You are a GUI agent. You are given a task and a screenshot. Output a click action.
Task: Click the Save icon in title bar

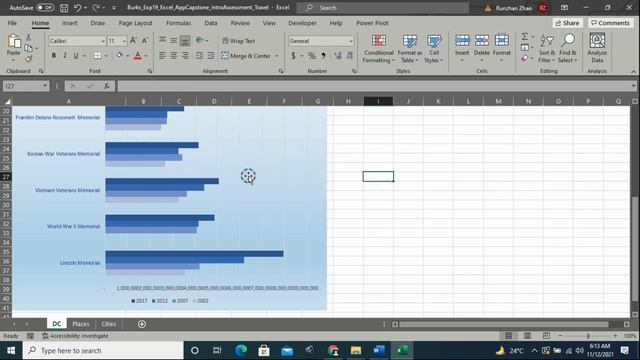64,7
